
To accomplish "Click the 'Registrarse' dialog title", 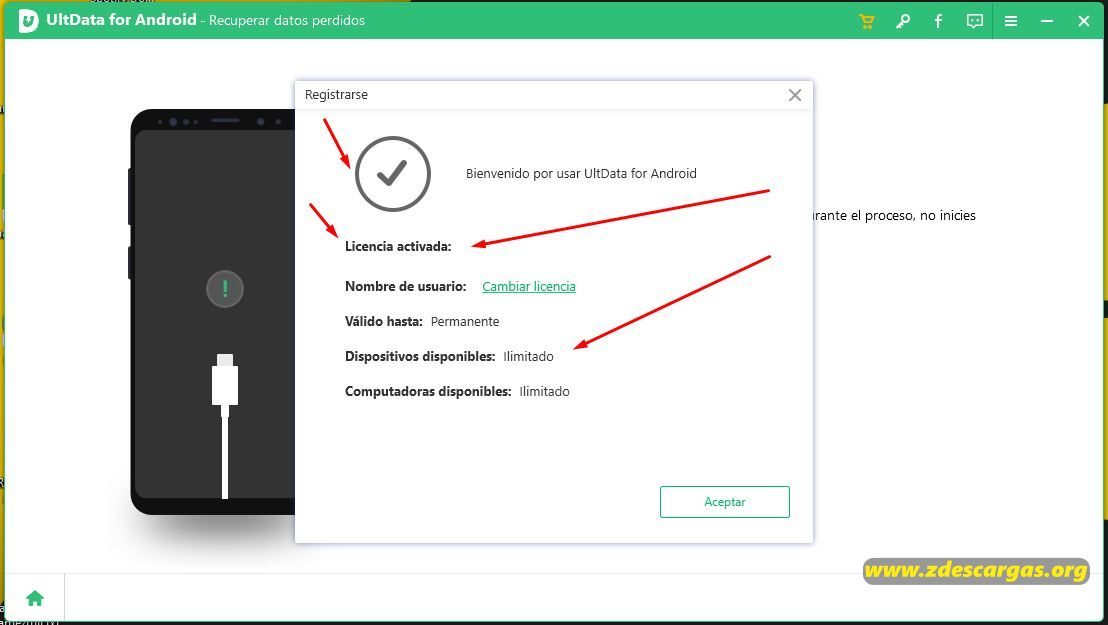I will (x=336, y=95).
